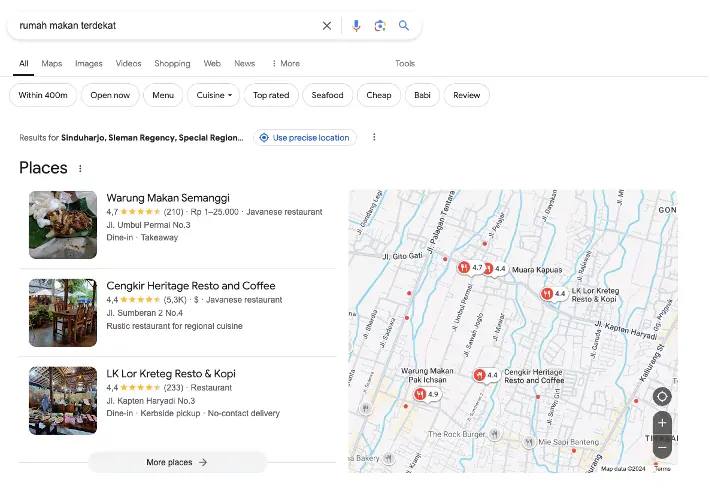Open Places section three-dot menu
Viewport: 710px width, 489px height.
(80, 168)
